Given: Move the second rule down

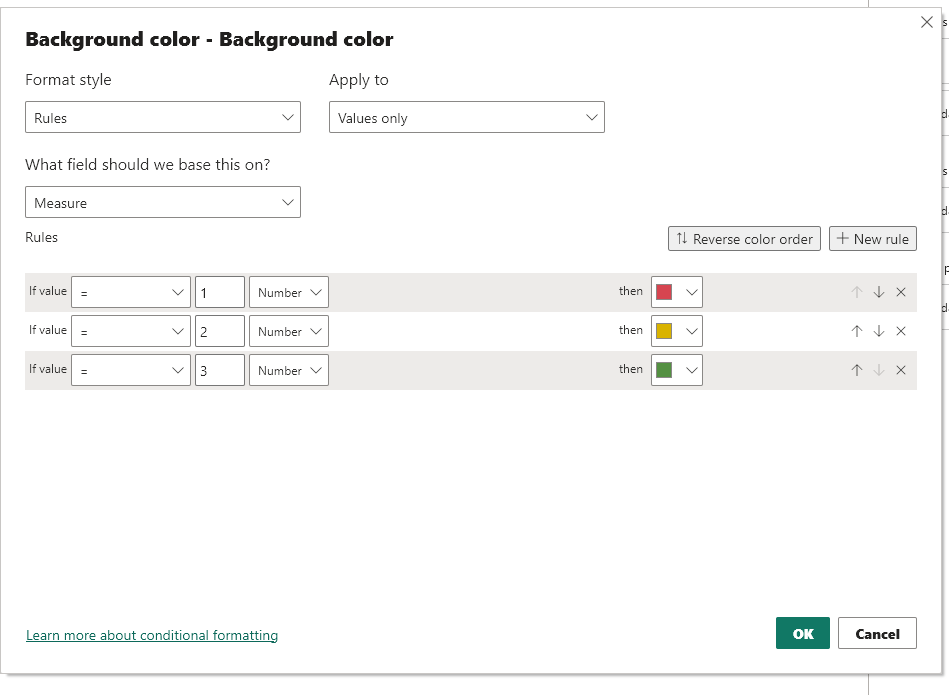Looking at the screenshot, I should click(879, 331).
